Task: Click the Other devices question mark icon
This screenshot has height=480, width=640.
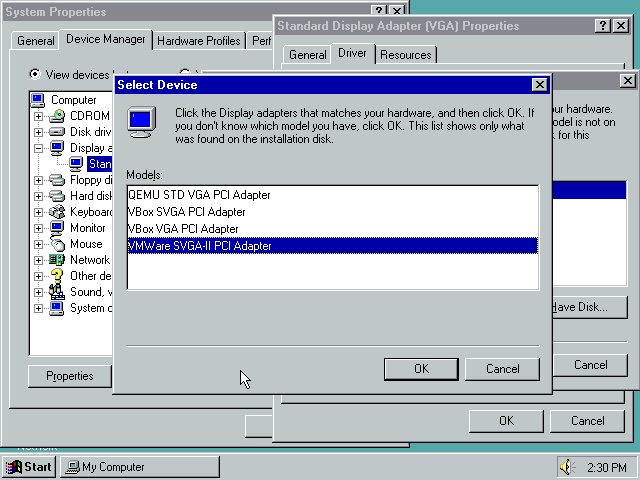Action: [x=57, y=276]
